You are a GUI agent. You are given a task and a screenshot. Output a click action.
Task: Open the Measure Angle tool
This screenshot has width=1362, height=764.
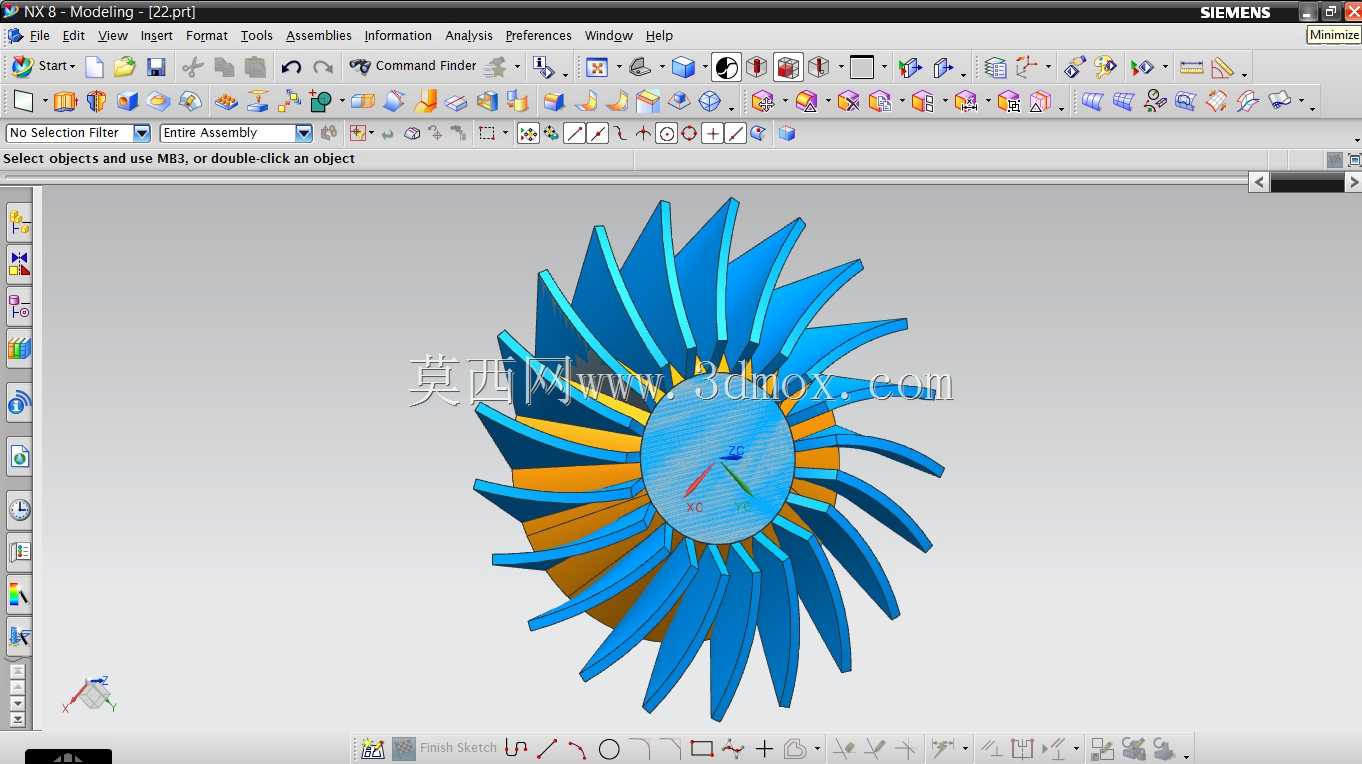click(1222, 67)
